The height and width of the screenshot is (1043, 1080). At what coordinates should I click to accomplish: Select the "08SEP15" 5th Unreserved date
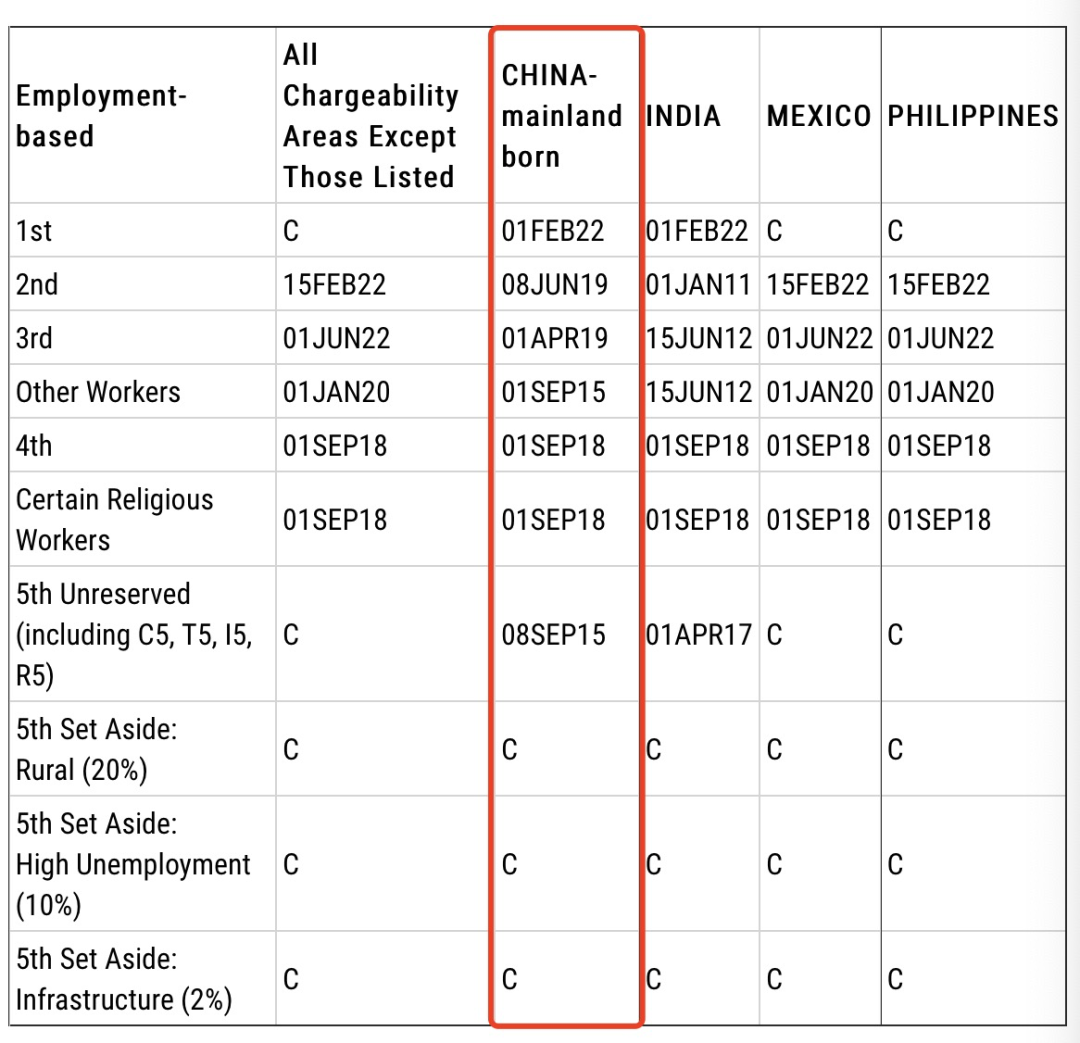tap(553, 635)
